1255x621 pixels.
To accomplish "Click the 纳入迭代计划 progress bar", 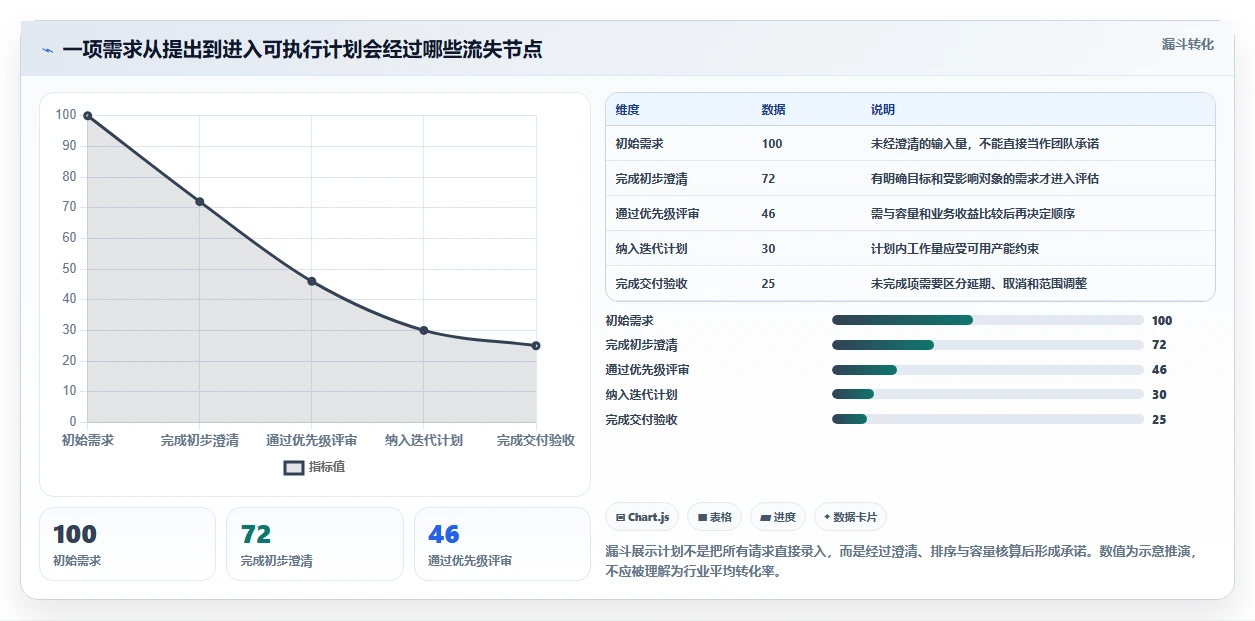I will [988, 395].
